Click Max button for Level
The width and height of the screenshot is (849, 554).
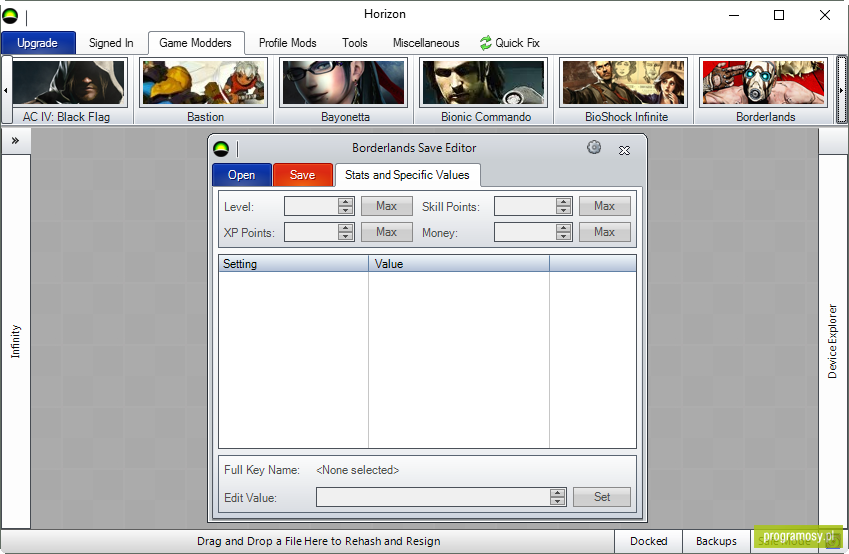point(387,206)
